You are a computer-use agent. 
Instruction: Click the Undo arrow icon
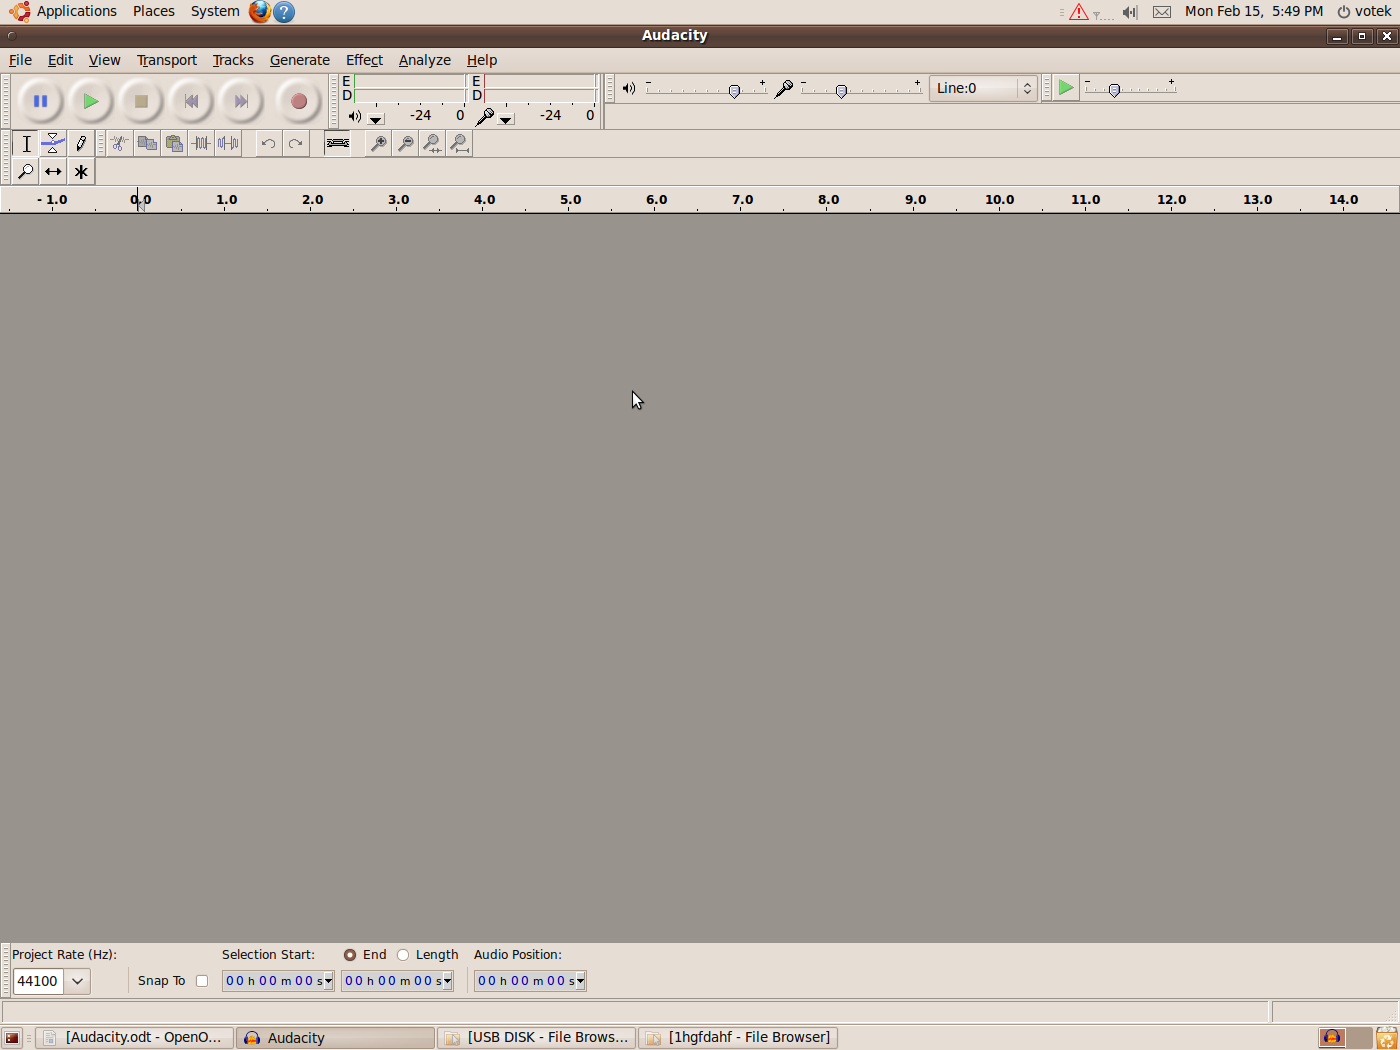tap(268, 143)
